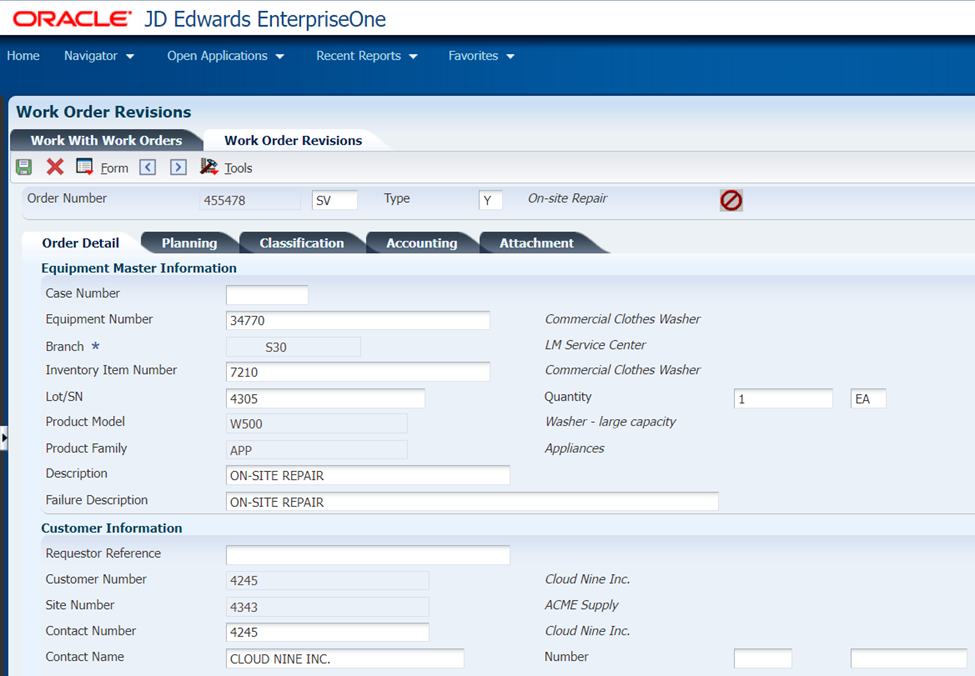Click the Branch field S30
975x676 pixels.
pyautogui.click(x=293, y=347)
